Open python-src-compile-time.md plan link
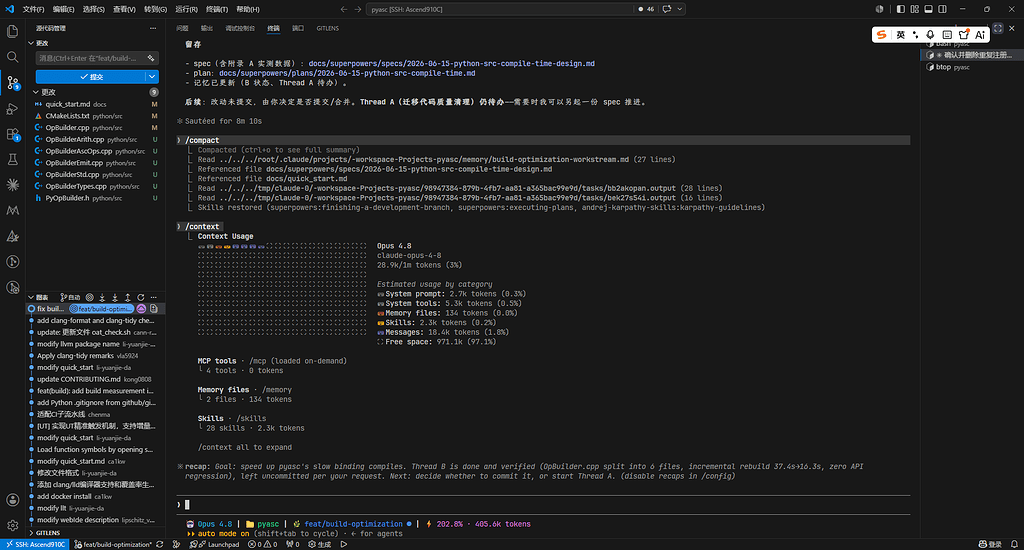 coord(347,73)
